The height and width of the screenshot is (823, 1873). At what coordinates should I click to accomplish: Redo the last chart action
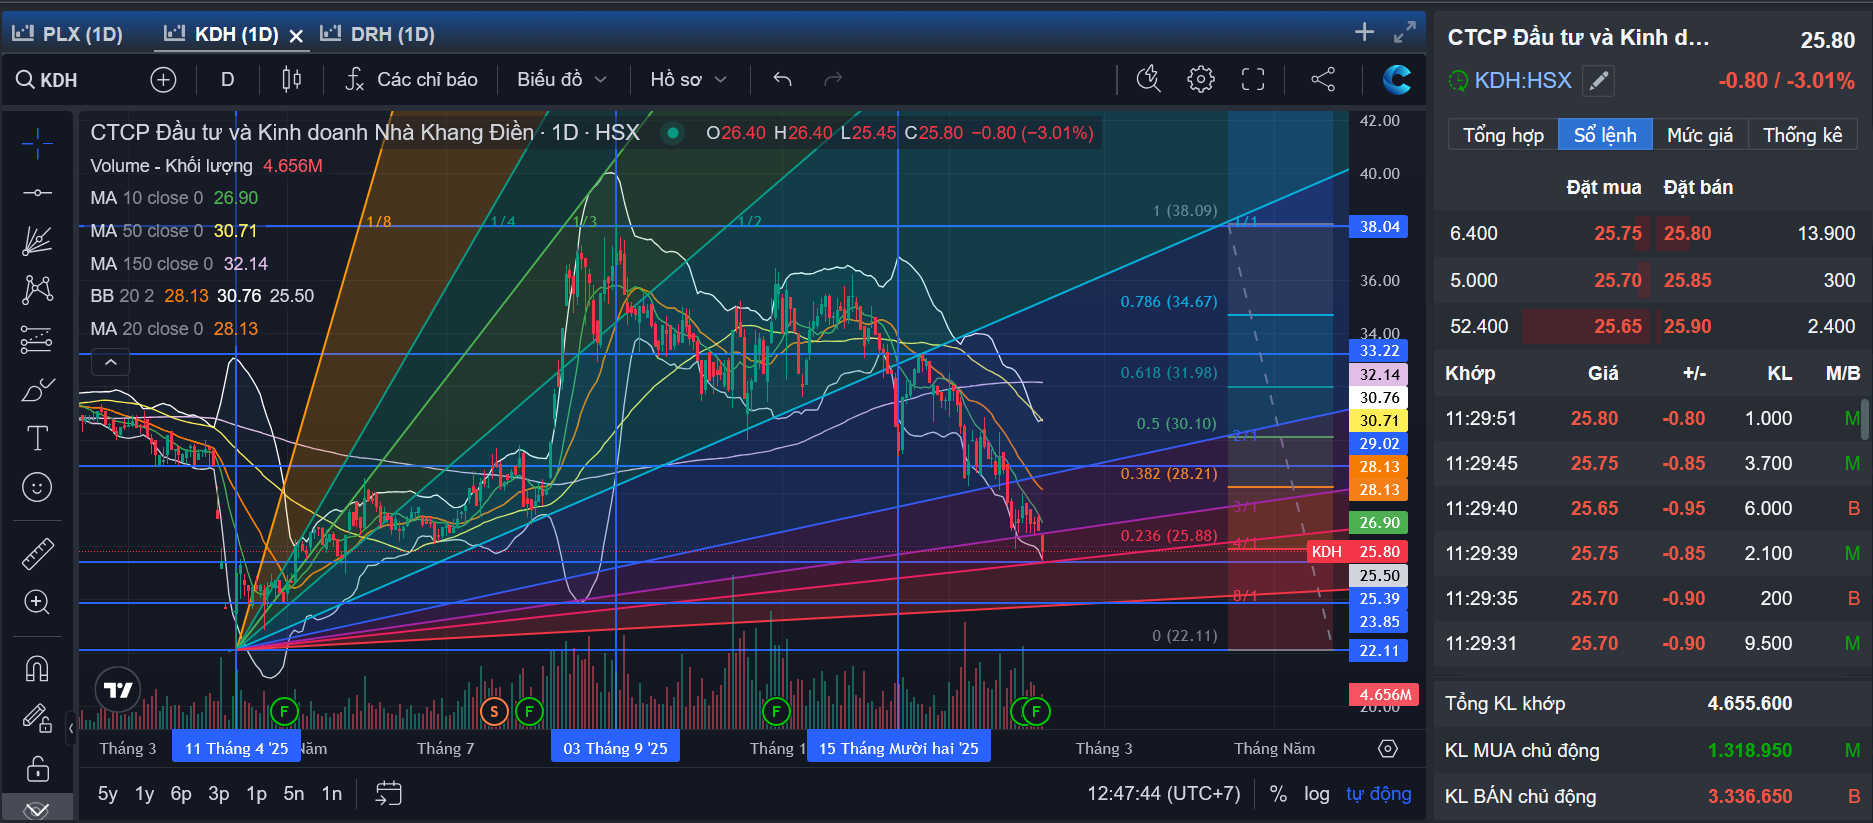(832, 80)
